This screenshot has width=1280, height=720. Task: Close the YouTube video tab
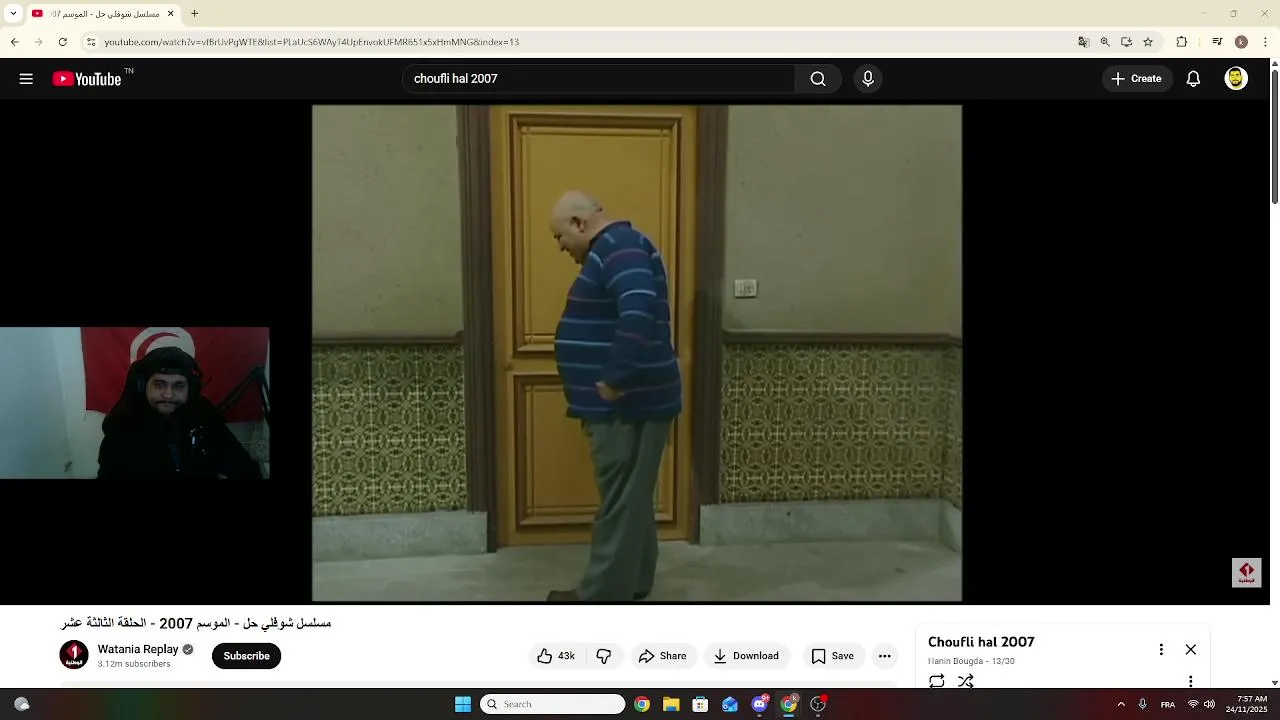pos(170,14)
